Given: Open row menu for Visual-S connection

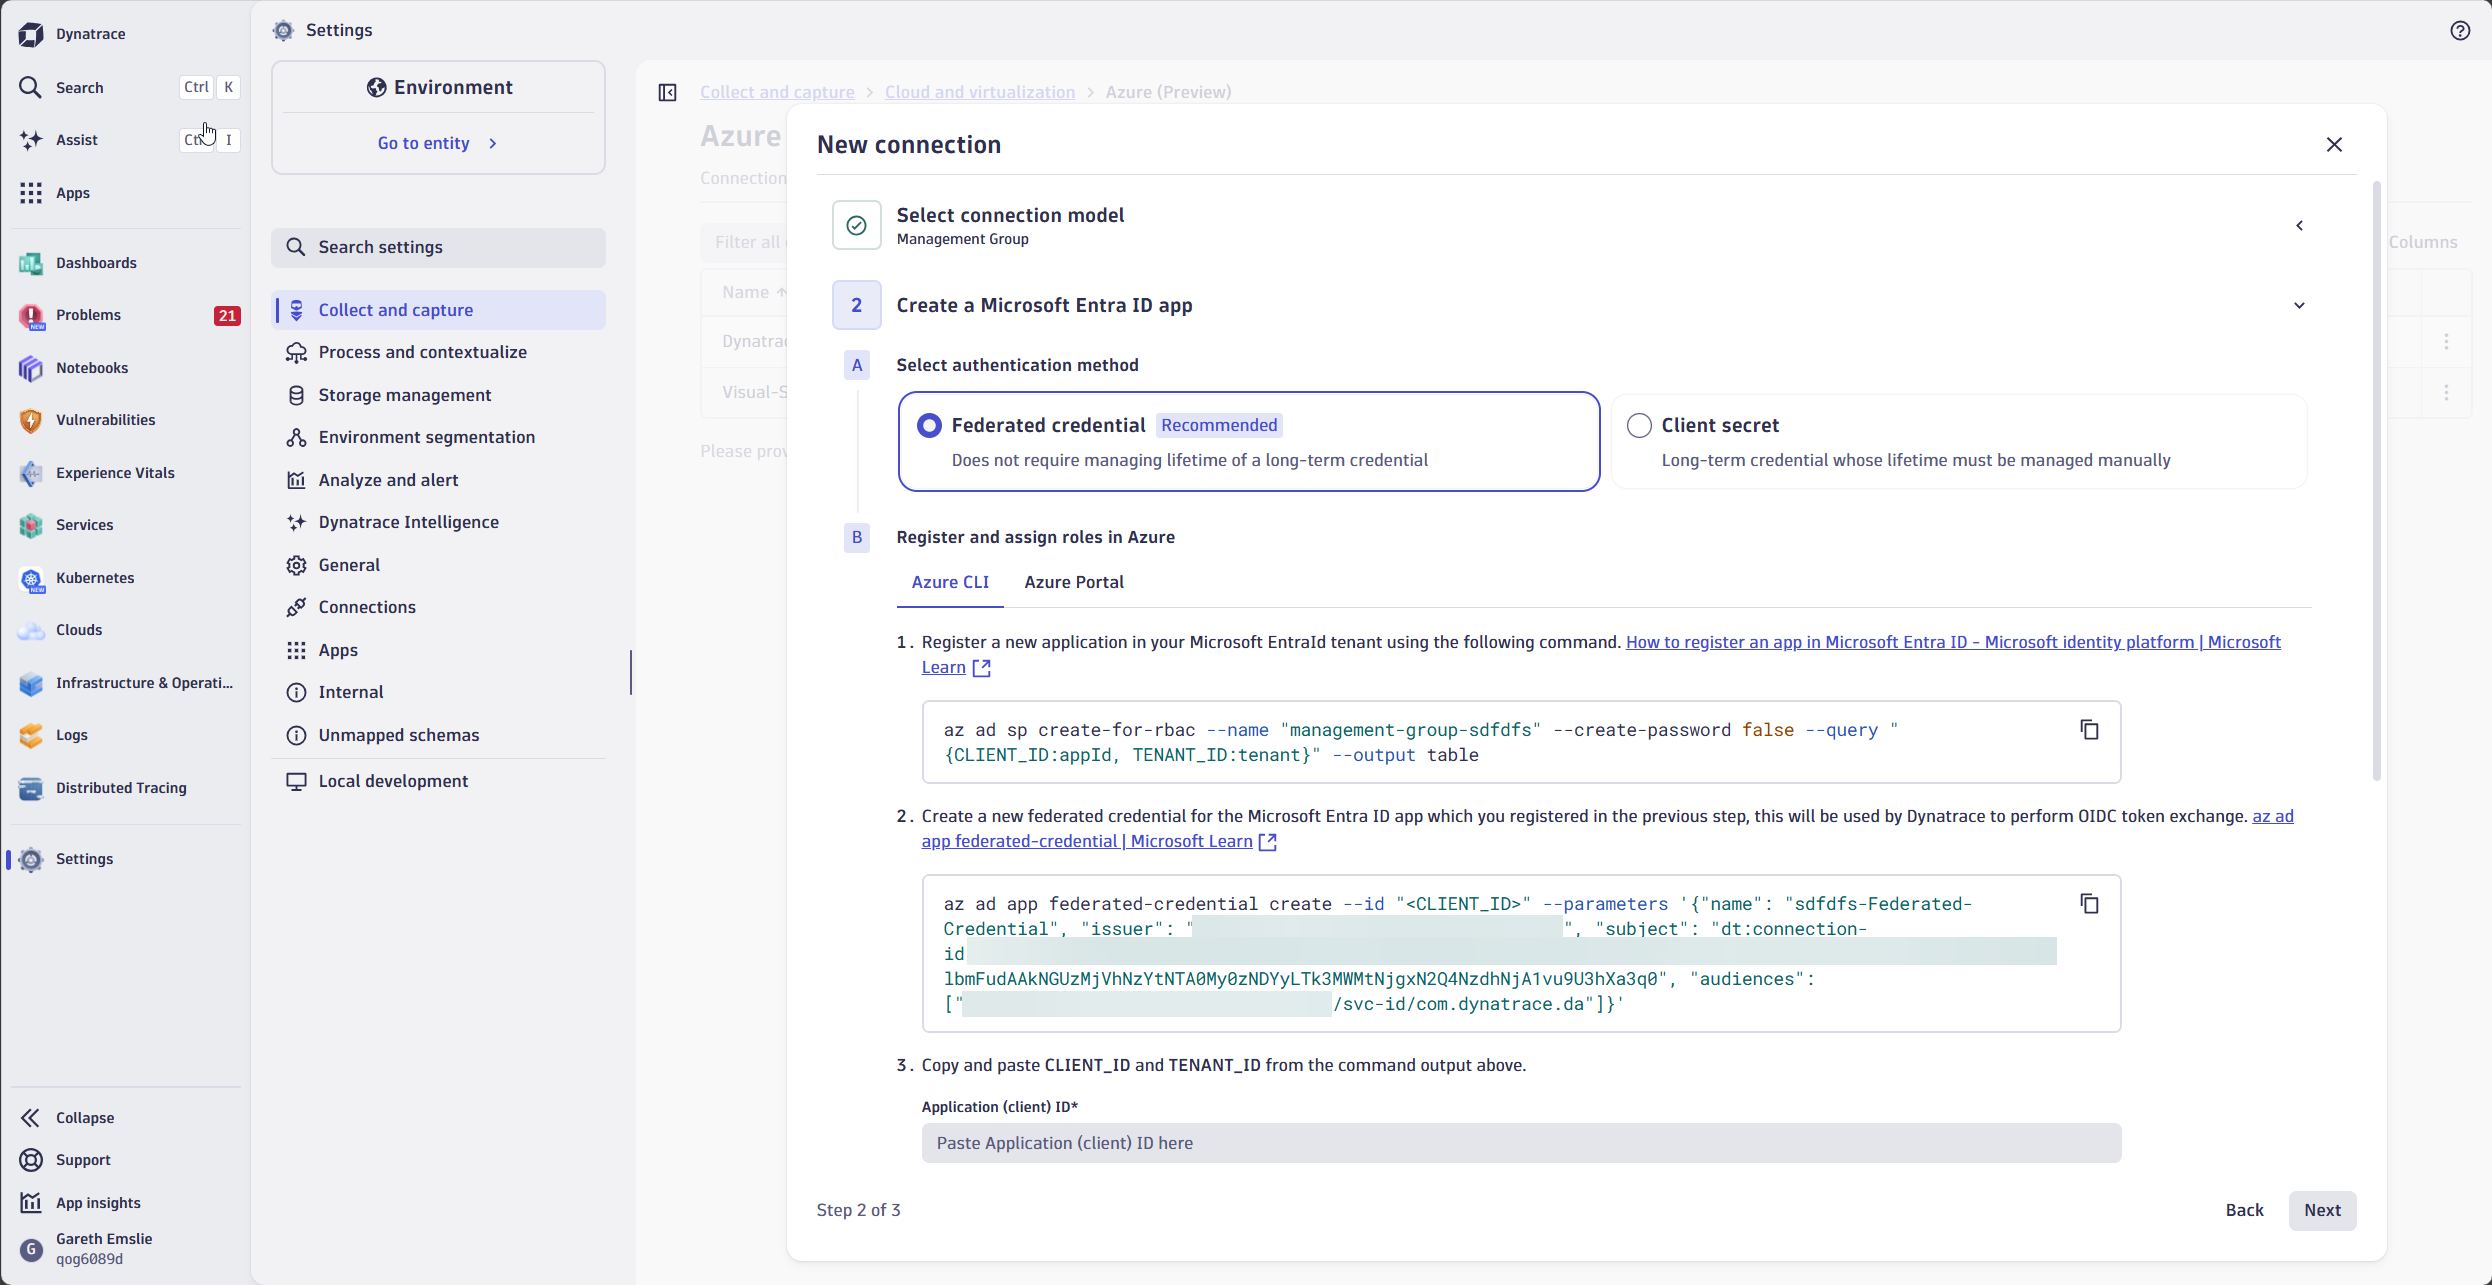Looking at the screenshot, I should pyautogui.click(x=2446, y=393).
